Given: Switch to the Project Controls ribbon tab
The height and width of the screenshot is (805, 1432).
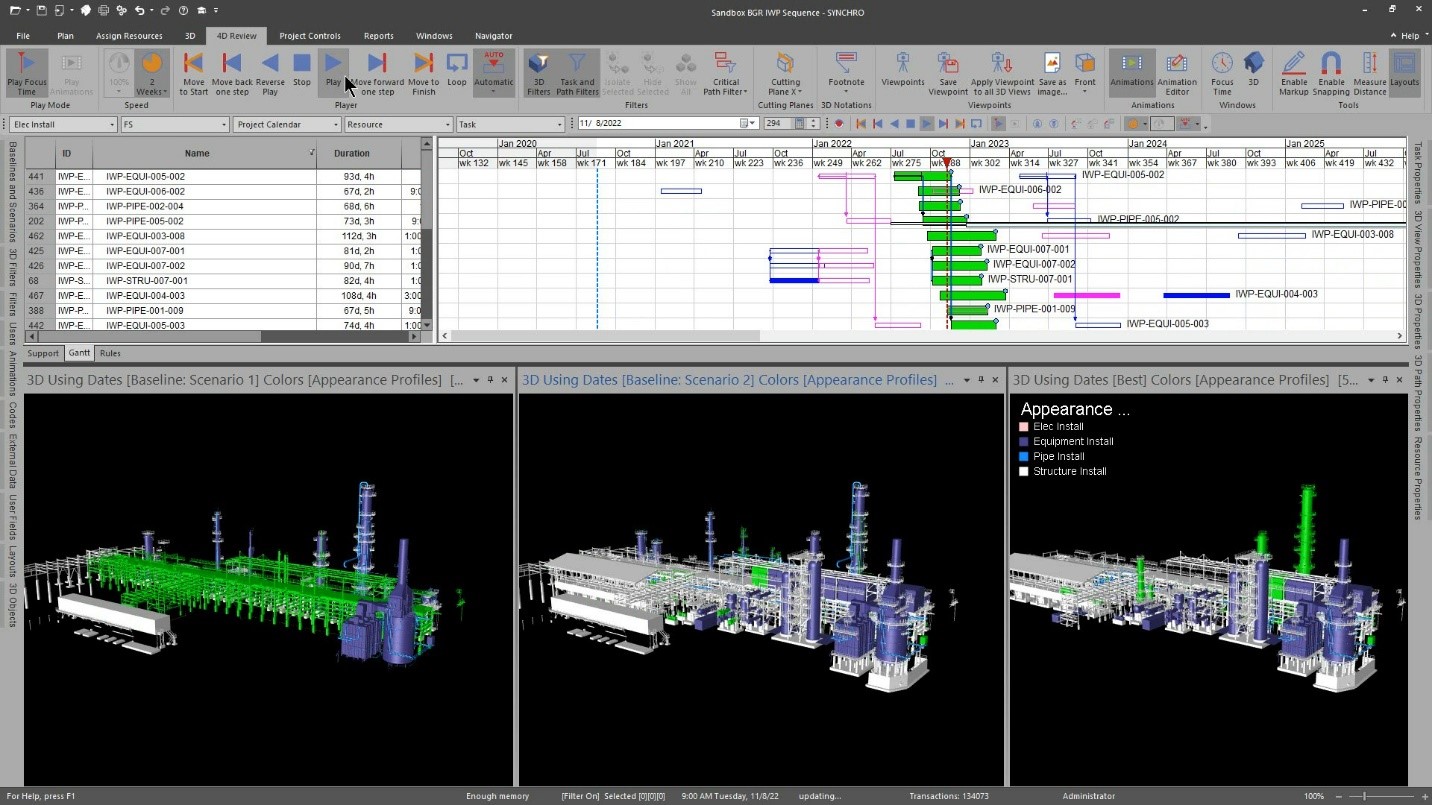Looking at the screenshot, I should coord(310,36).
